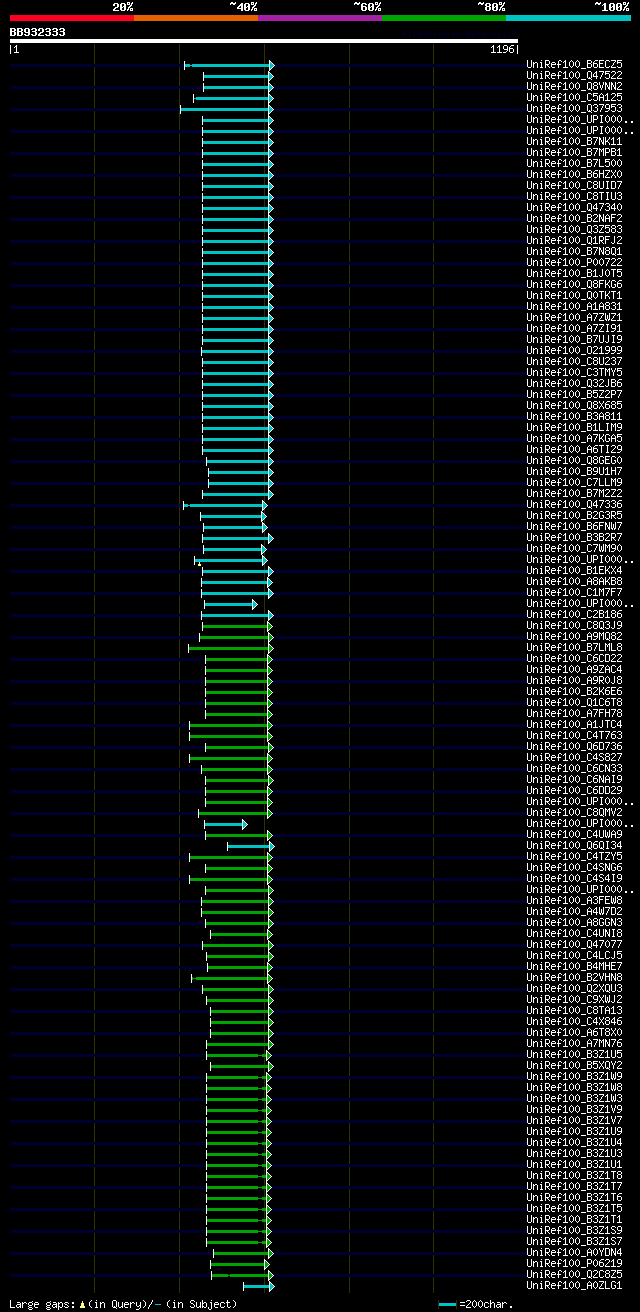Select hit label UniRef100_A0YDN4
The width and height of the screenshot is (640, 1312).
pos(574,1252)
